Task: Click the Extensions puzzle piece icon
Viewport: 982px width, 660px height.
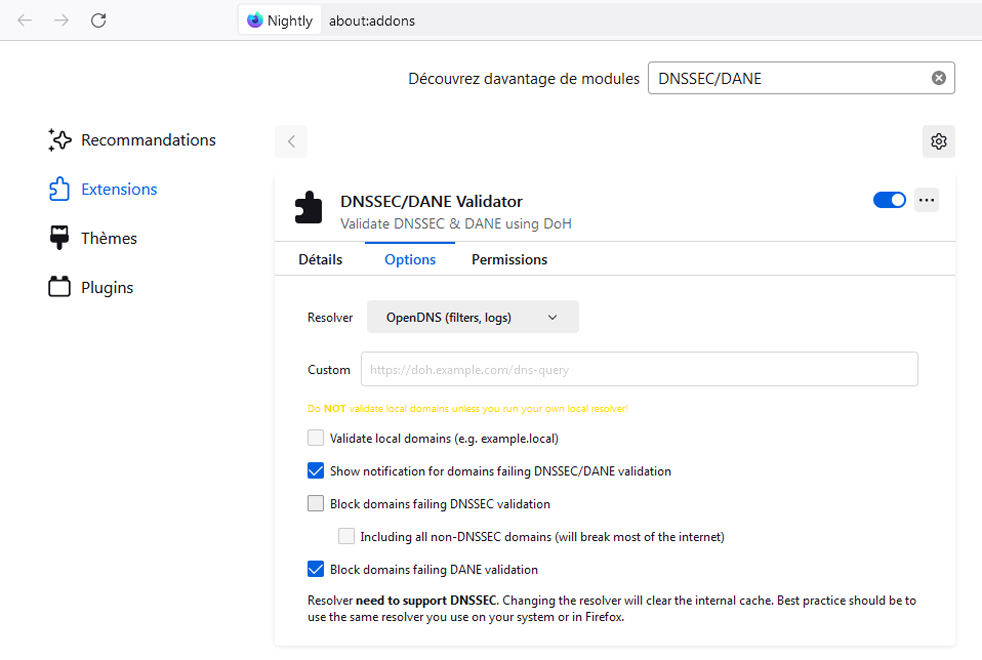Action: coord(59,189)
